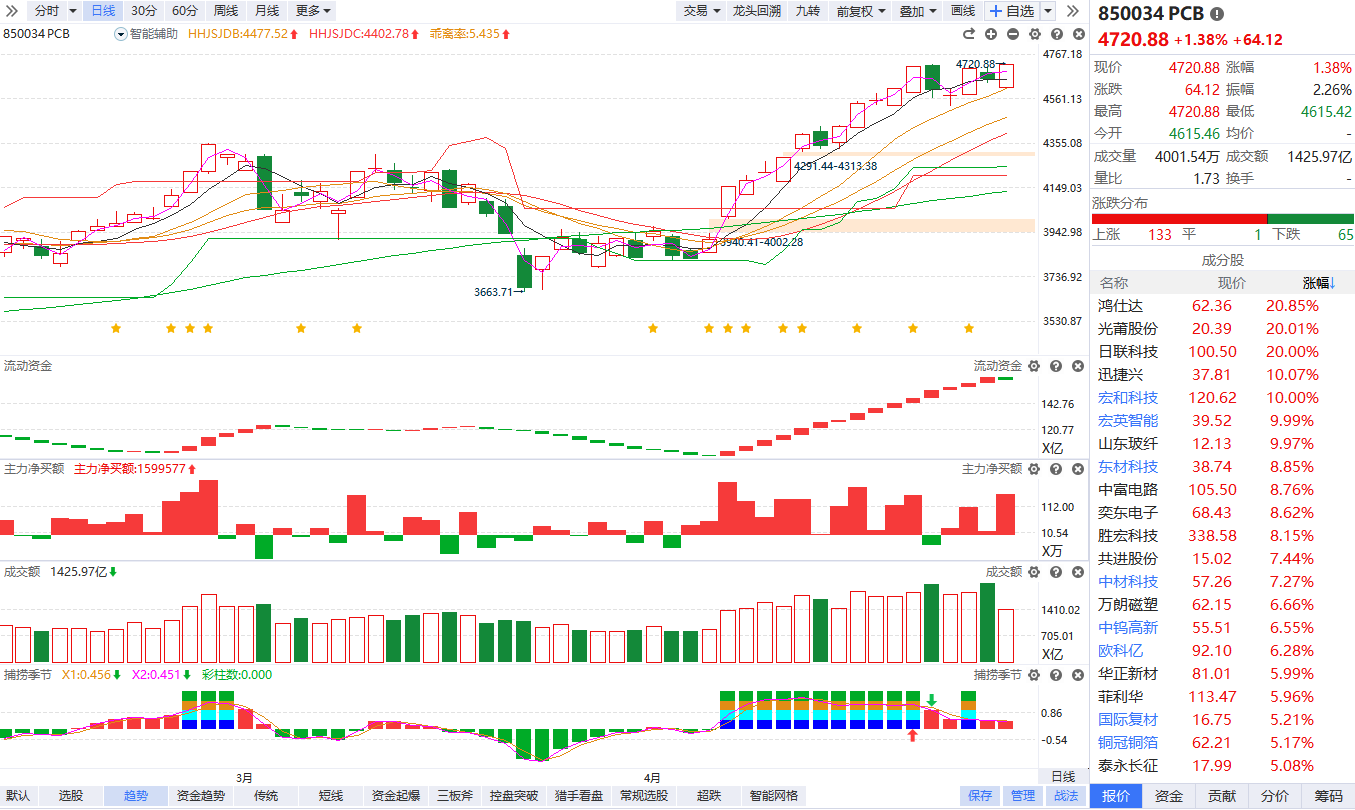Open the 前复权 adjustment dropdown
The width and height of the screenshot is (1355, 810).
[x=861, y=11]
